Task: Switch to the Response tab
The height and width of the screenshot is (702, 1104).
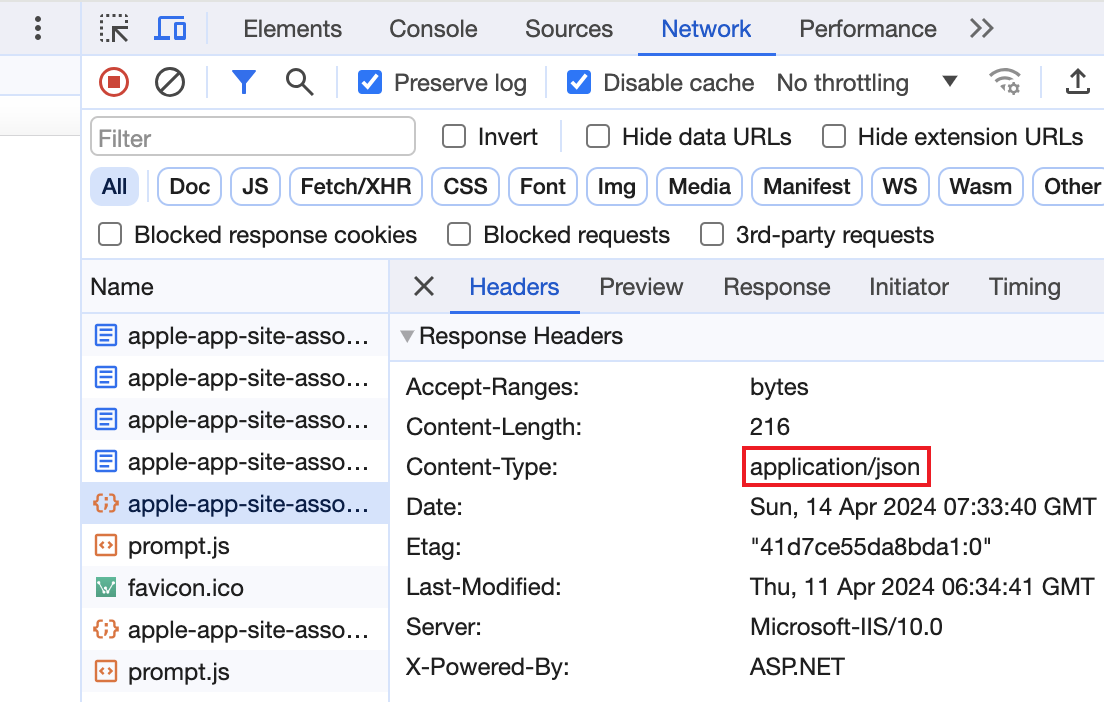Action: [777, 287]
